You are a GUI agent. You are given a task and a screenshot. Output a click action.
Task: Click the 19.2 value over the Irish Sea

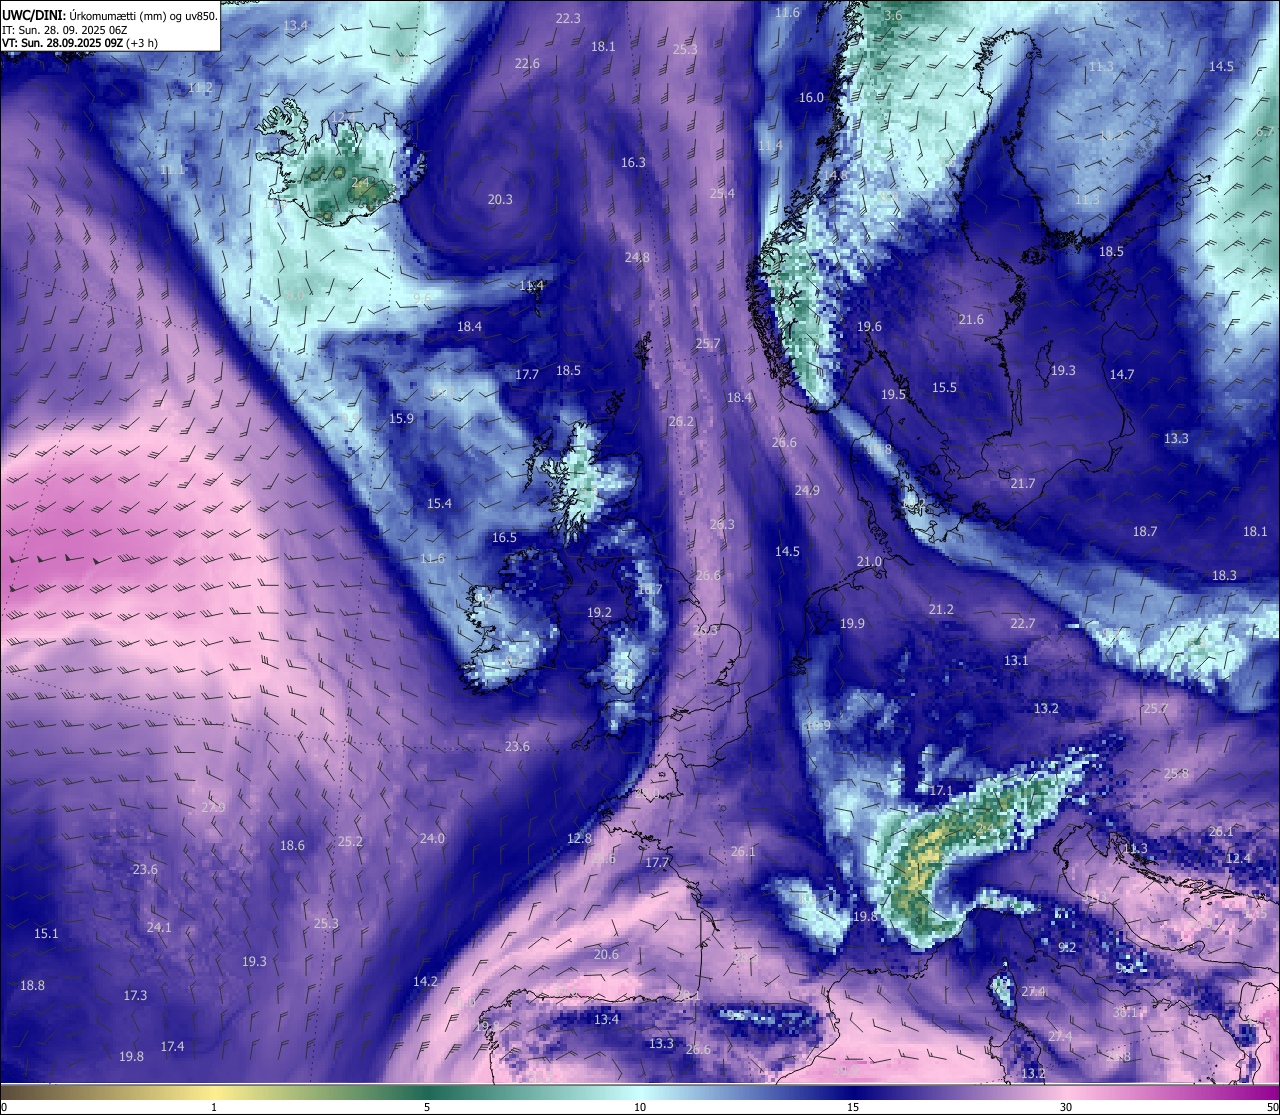pos(599,612)
